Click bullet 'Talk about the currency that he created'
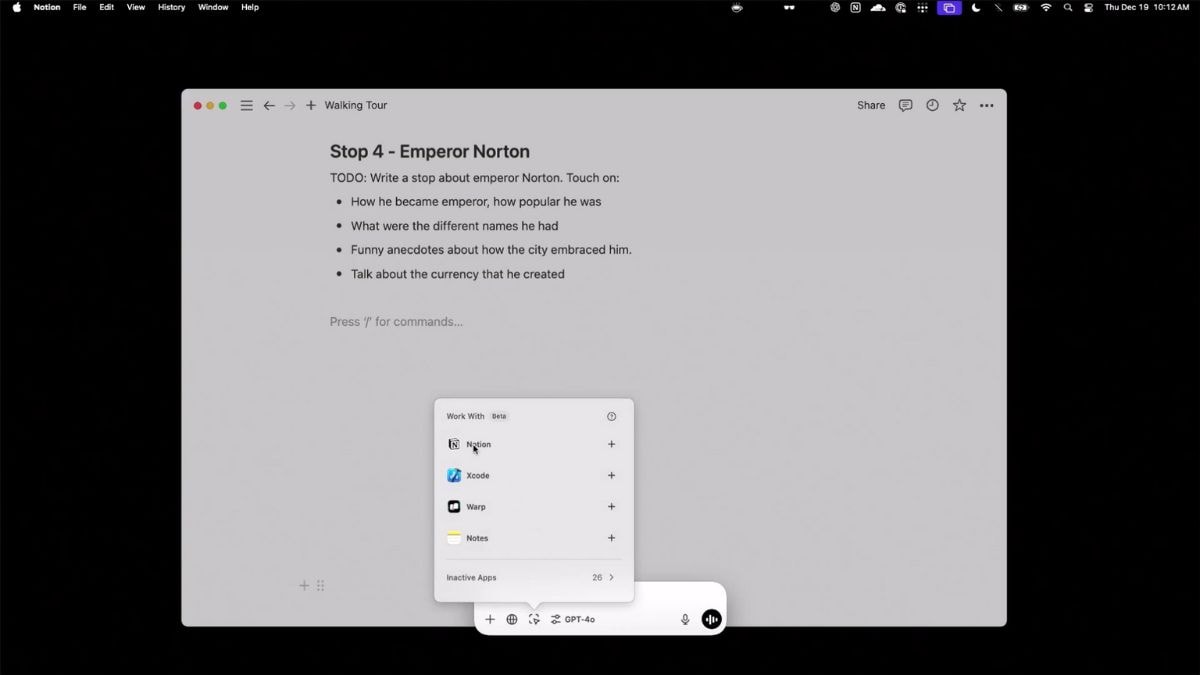Viewport: 1200px width, 675px height. pos(457,274)
